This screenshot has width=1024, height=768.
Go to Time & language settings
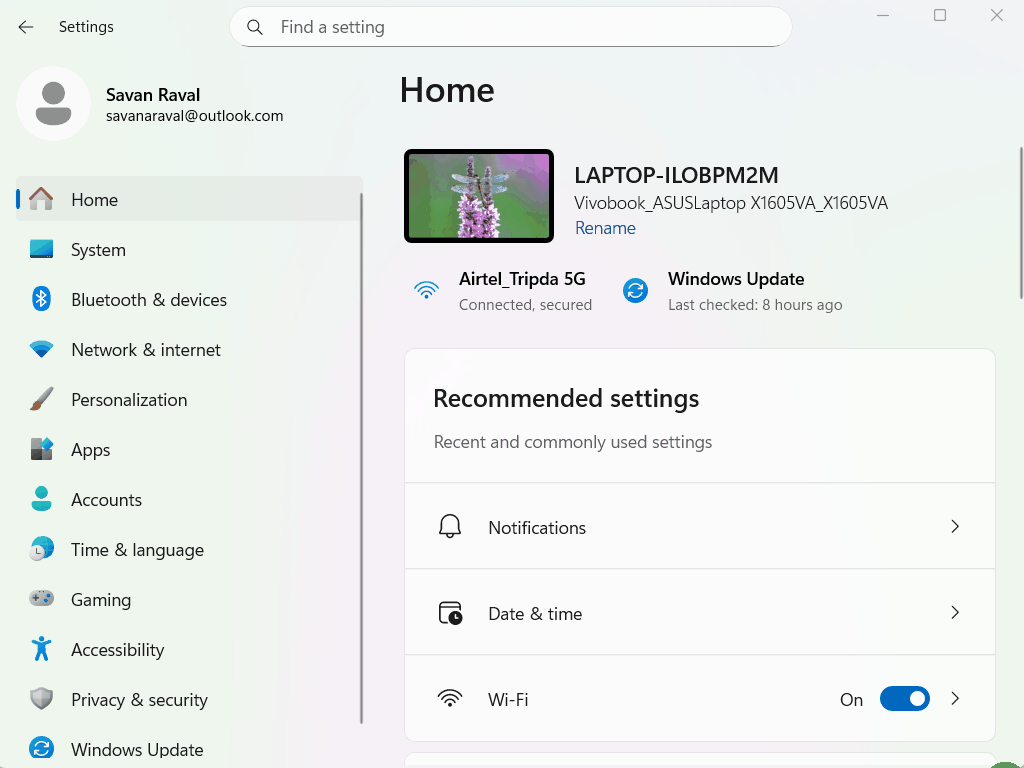pos(137,550)
